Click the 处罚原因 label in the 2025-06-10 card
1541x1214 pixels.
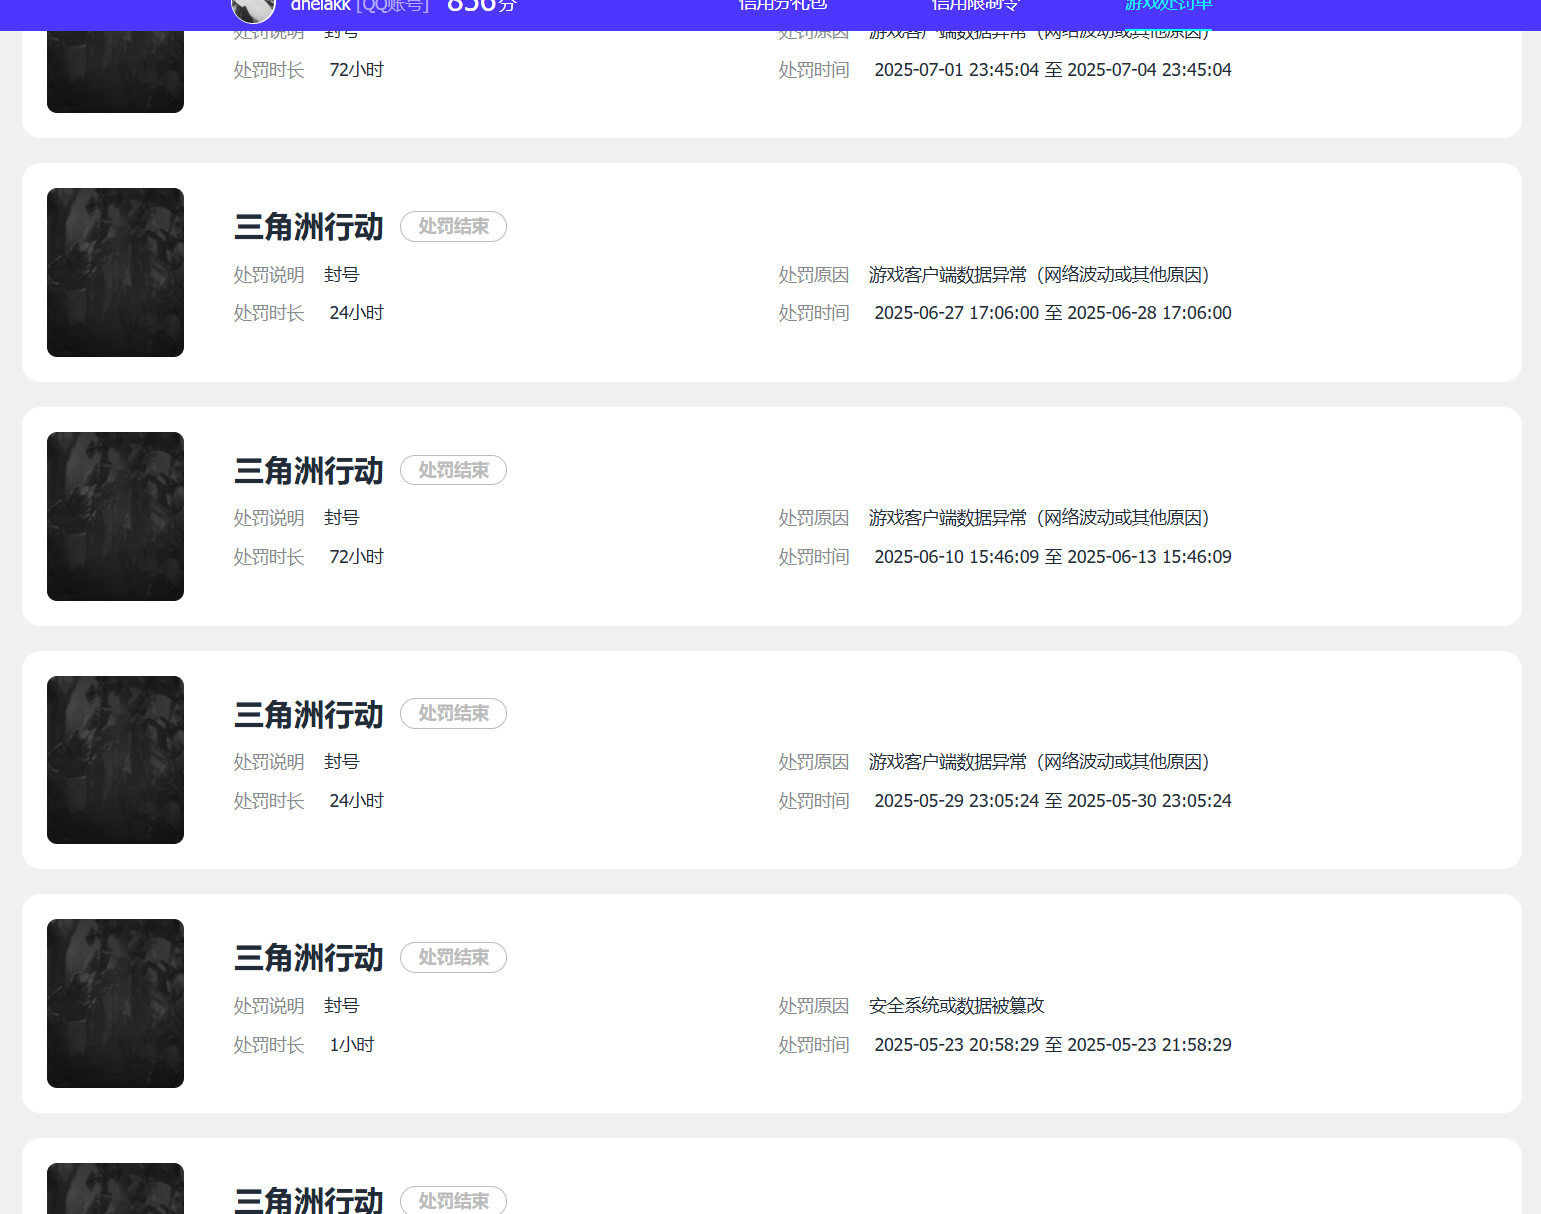[814, 518]
